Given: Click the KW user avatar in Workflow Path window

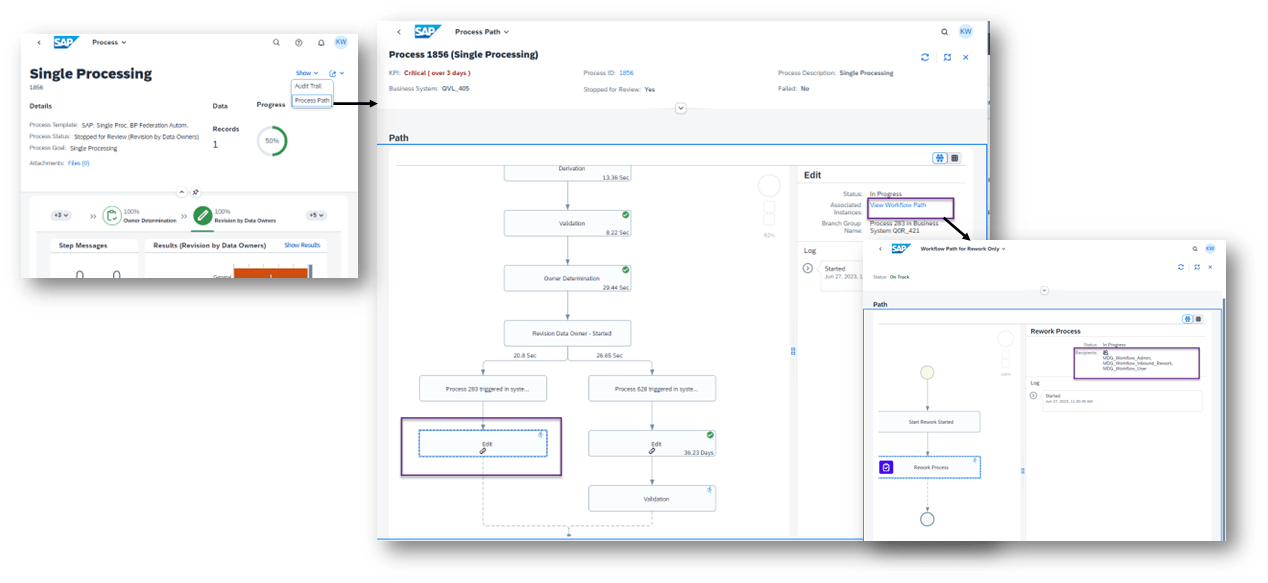Looking at the screenshot, I should 1210,248.
